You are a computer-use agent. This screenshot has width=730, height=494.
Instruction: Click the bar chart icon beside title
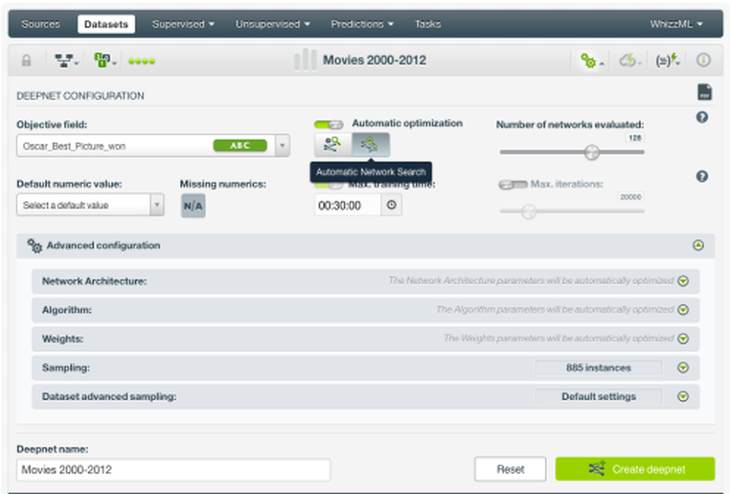pyautogui.click(x=305, y=60)
